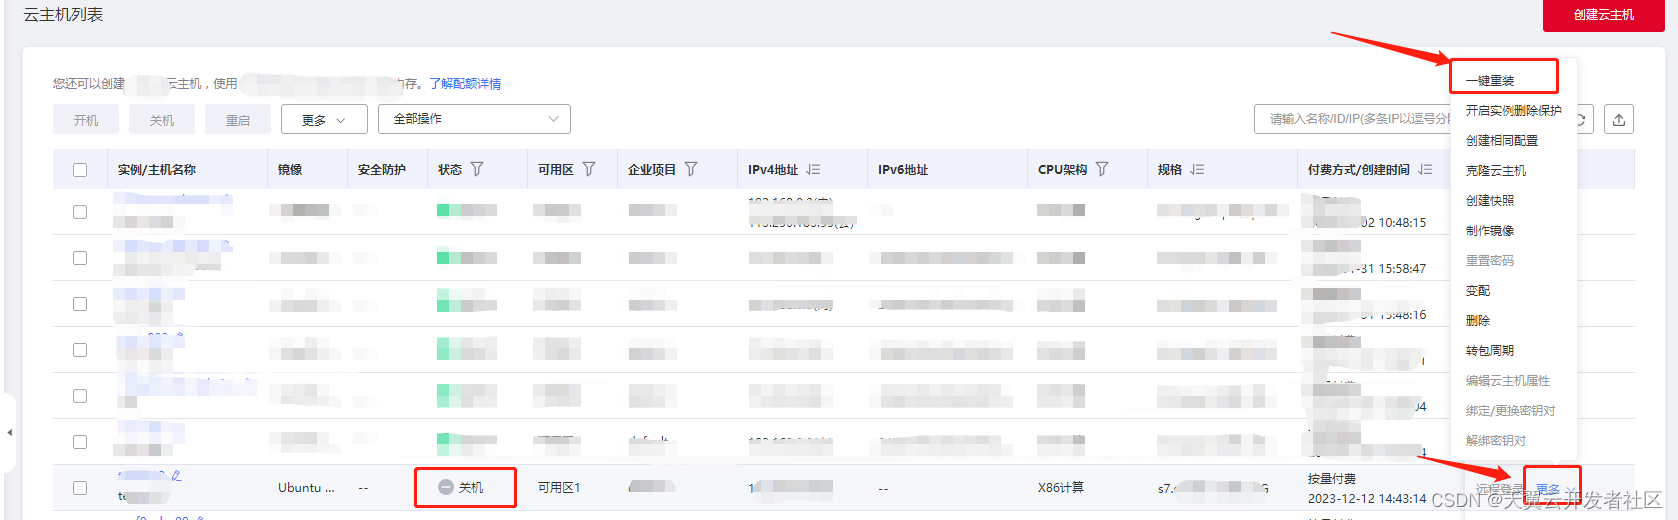Click the filter icon beside 可用区 column
The height and width of the screenshot is (520, 1678).
point(589,169)
